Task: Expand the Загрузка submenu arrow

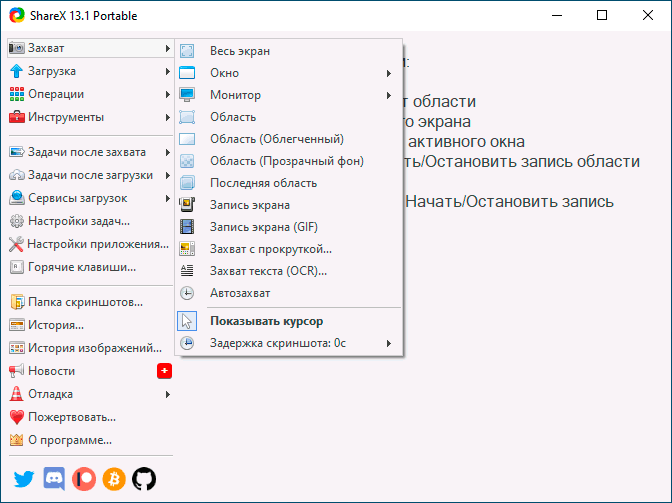Action: coord(168,71)
